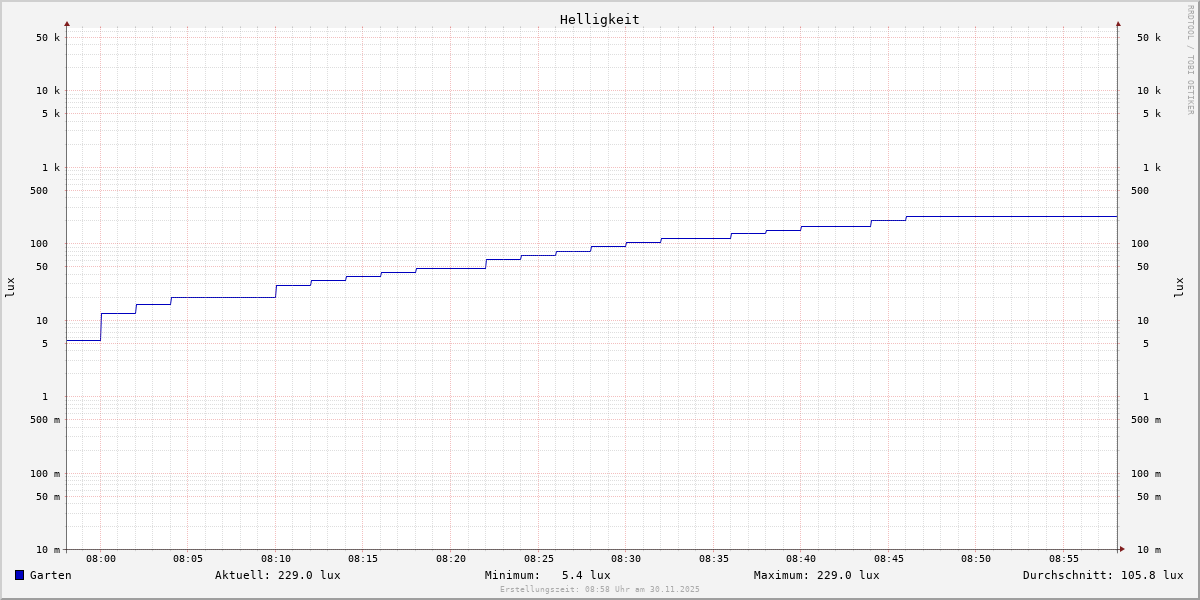Image resolution: width=1200 pixels, height=600 pixels.
Task: Open the RRDTOOL / TOBI OETIKER watermark
Action: (1190, 60)
